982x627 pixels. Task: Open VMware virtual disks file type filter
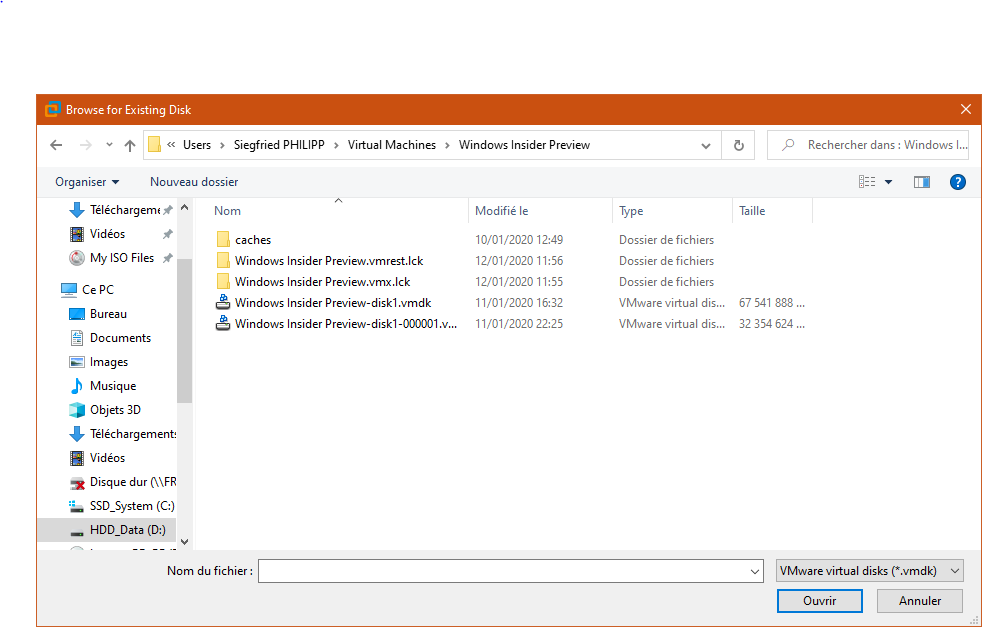pyautogui.click(x=869, y=571)
